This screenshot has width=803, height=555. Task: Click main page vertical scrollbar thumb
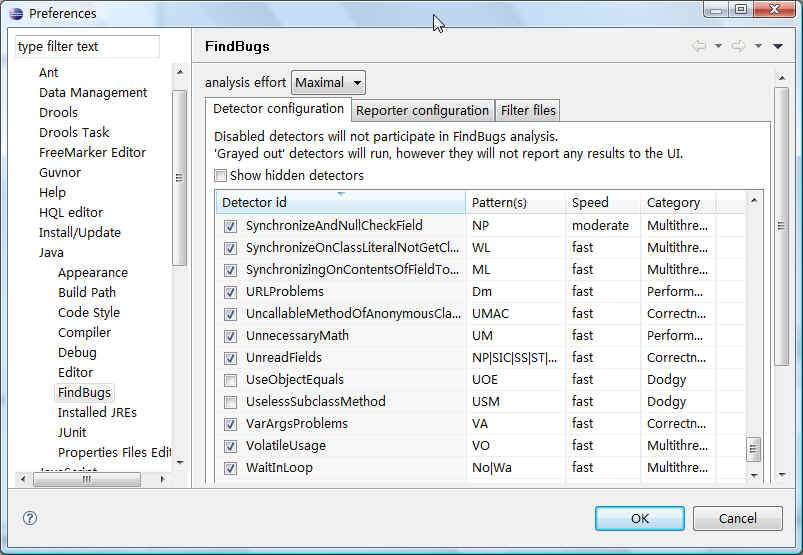[x=781, y=226]
